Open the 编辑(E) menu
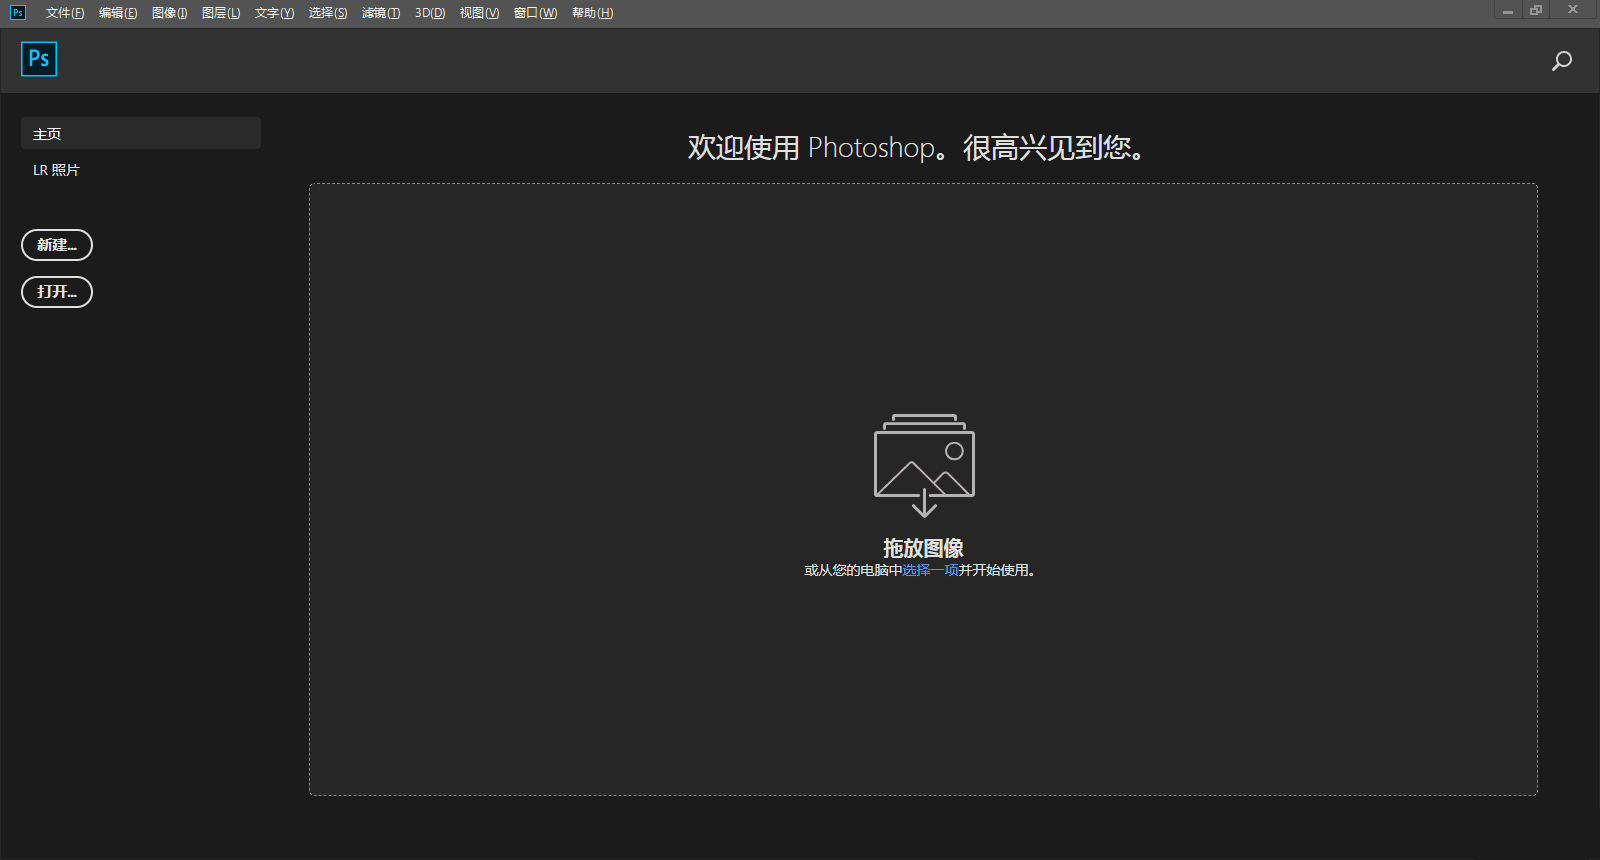This screenshot has height=860, width=1600. 118,13
